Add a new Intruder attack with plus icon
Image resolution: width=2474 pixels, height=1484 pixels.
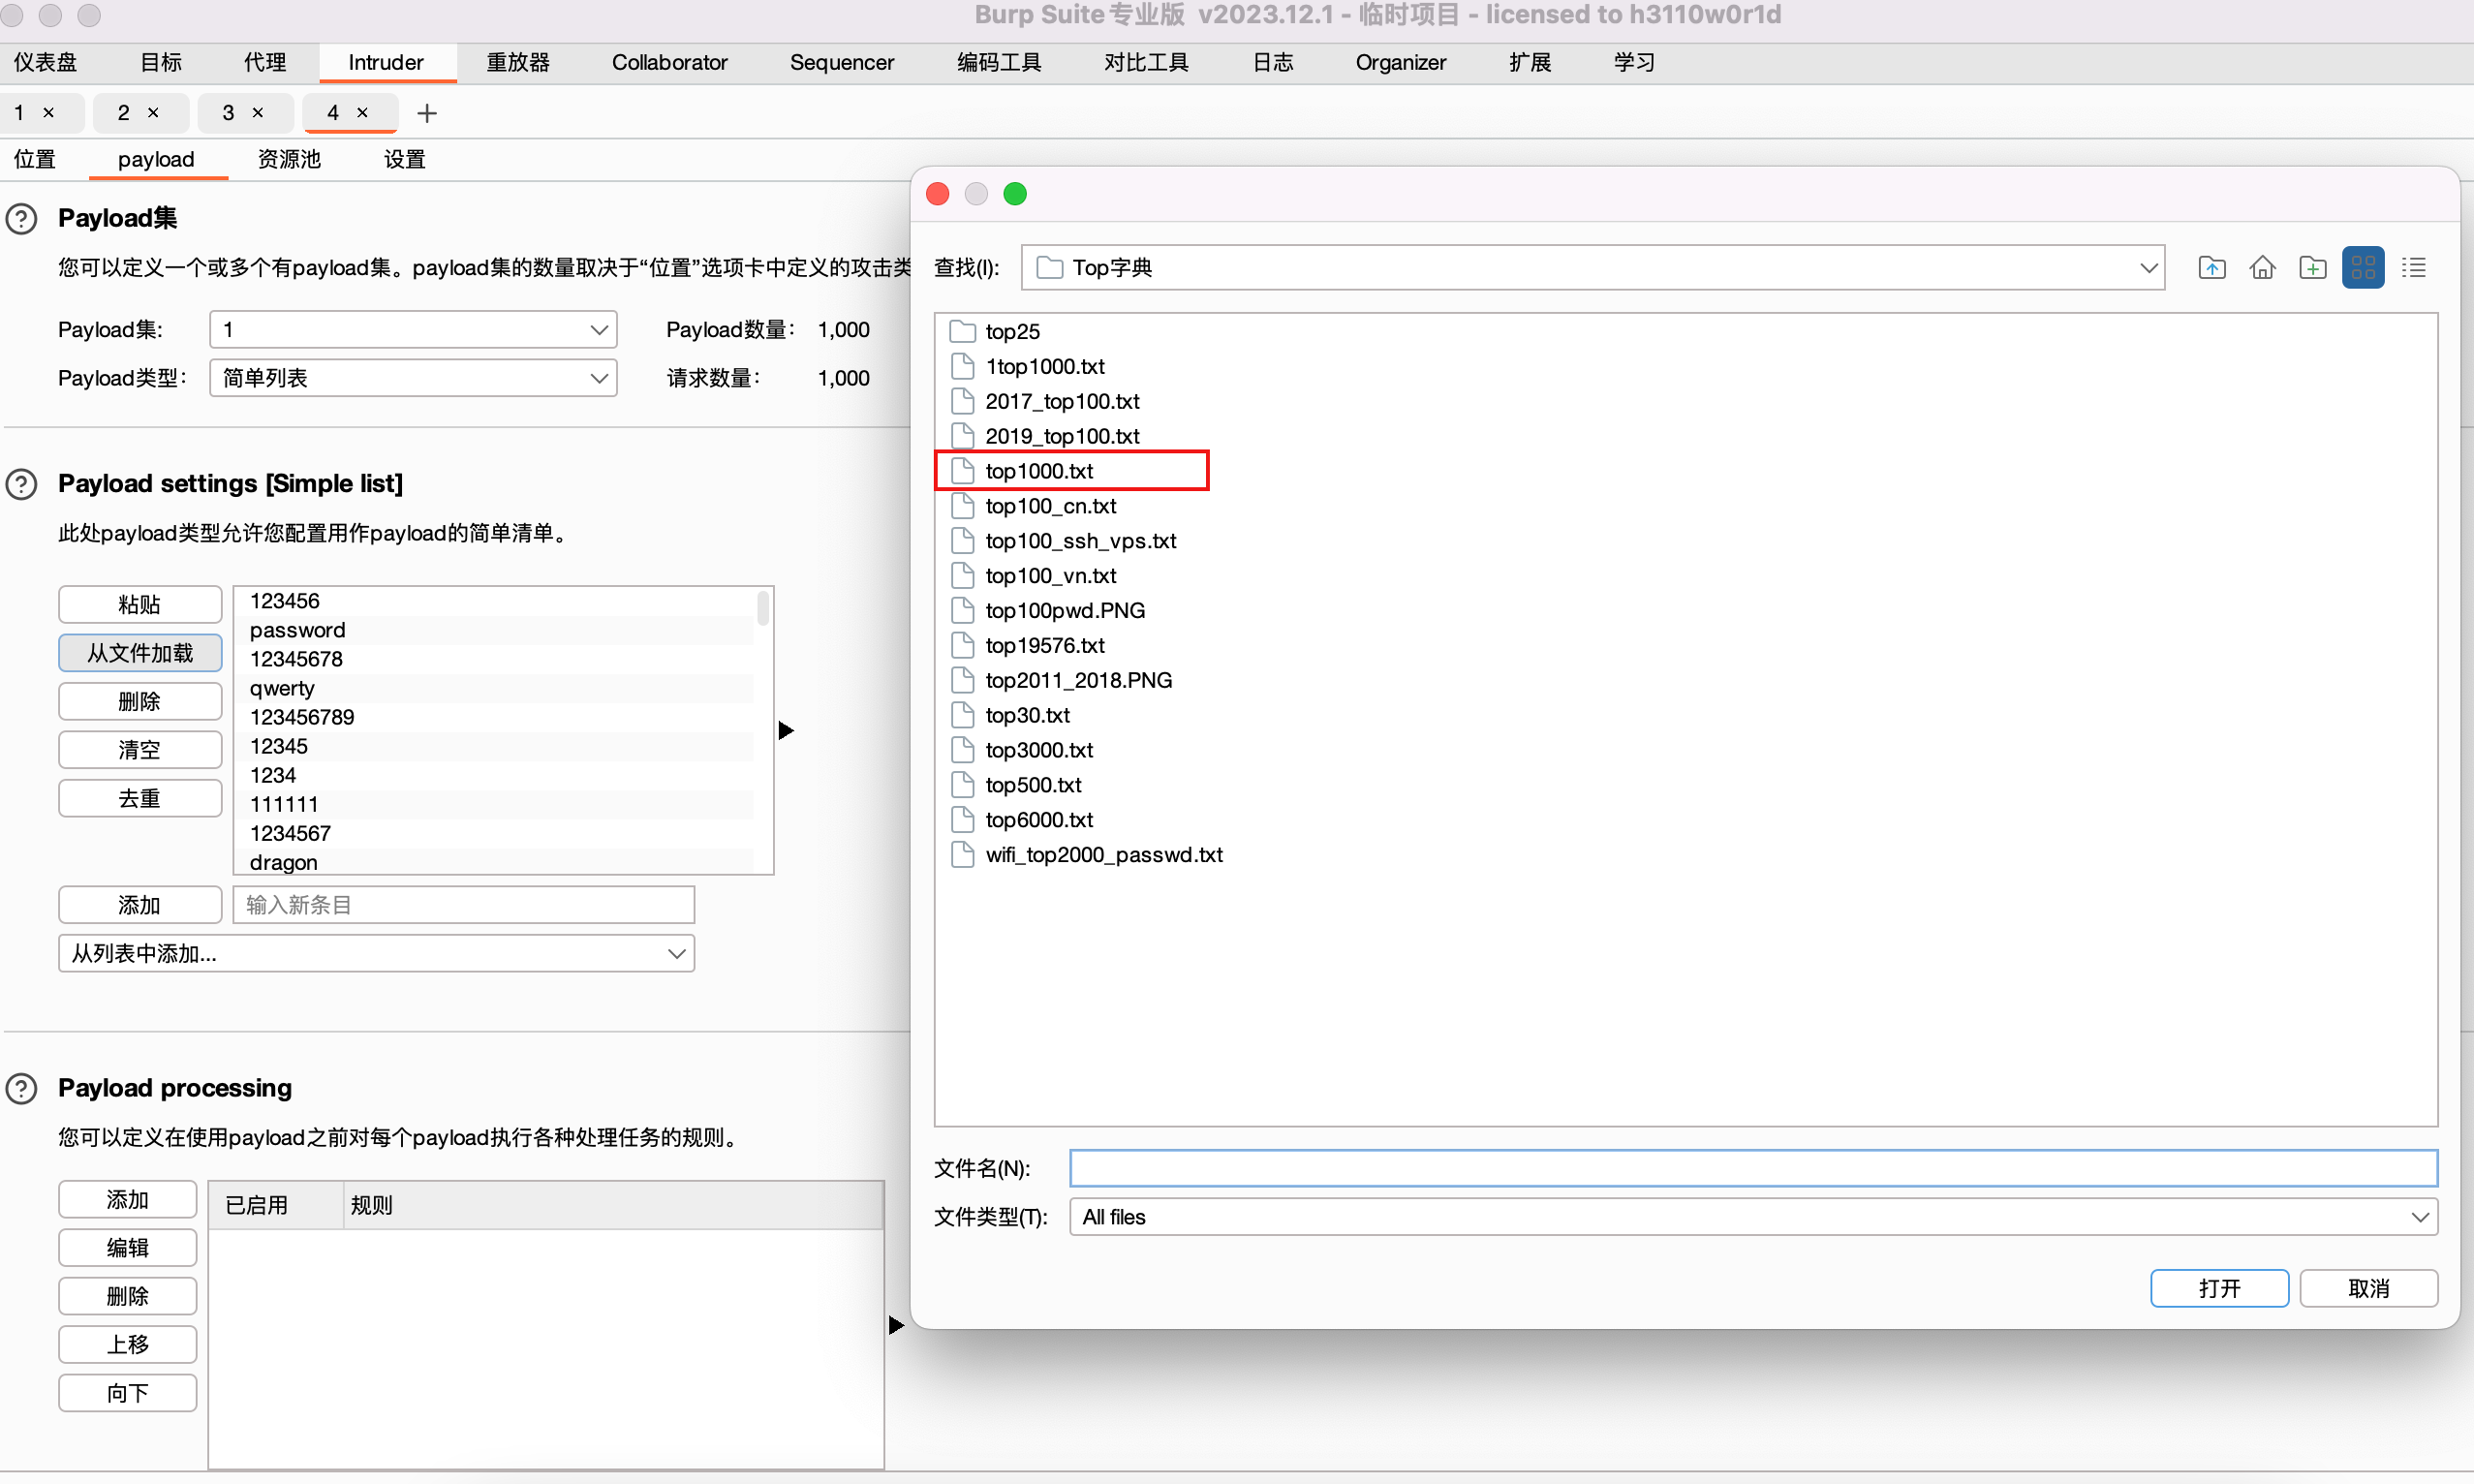(x=427, y=113)
